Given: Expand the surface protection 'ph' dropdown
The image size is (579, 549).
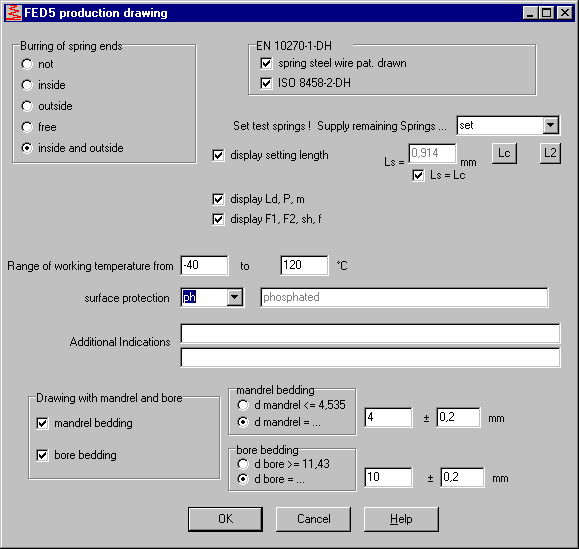Looking at the screenshot, I should [235, 297].
